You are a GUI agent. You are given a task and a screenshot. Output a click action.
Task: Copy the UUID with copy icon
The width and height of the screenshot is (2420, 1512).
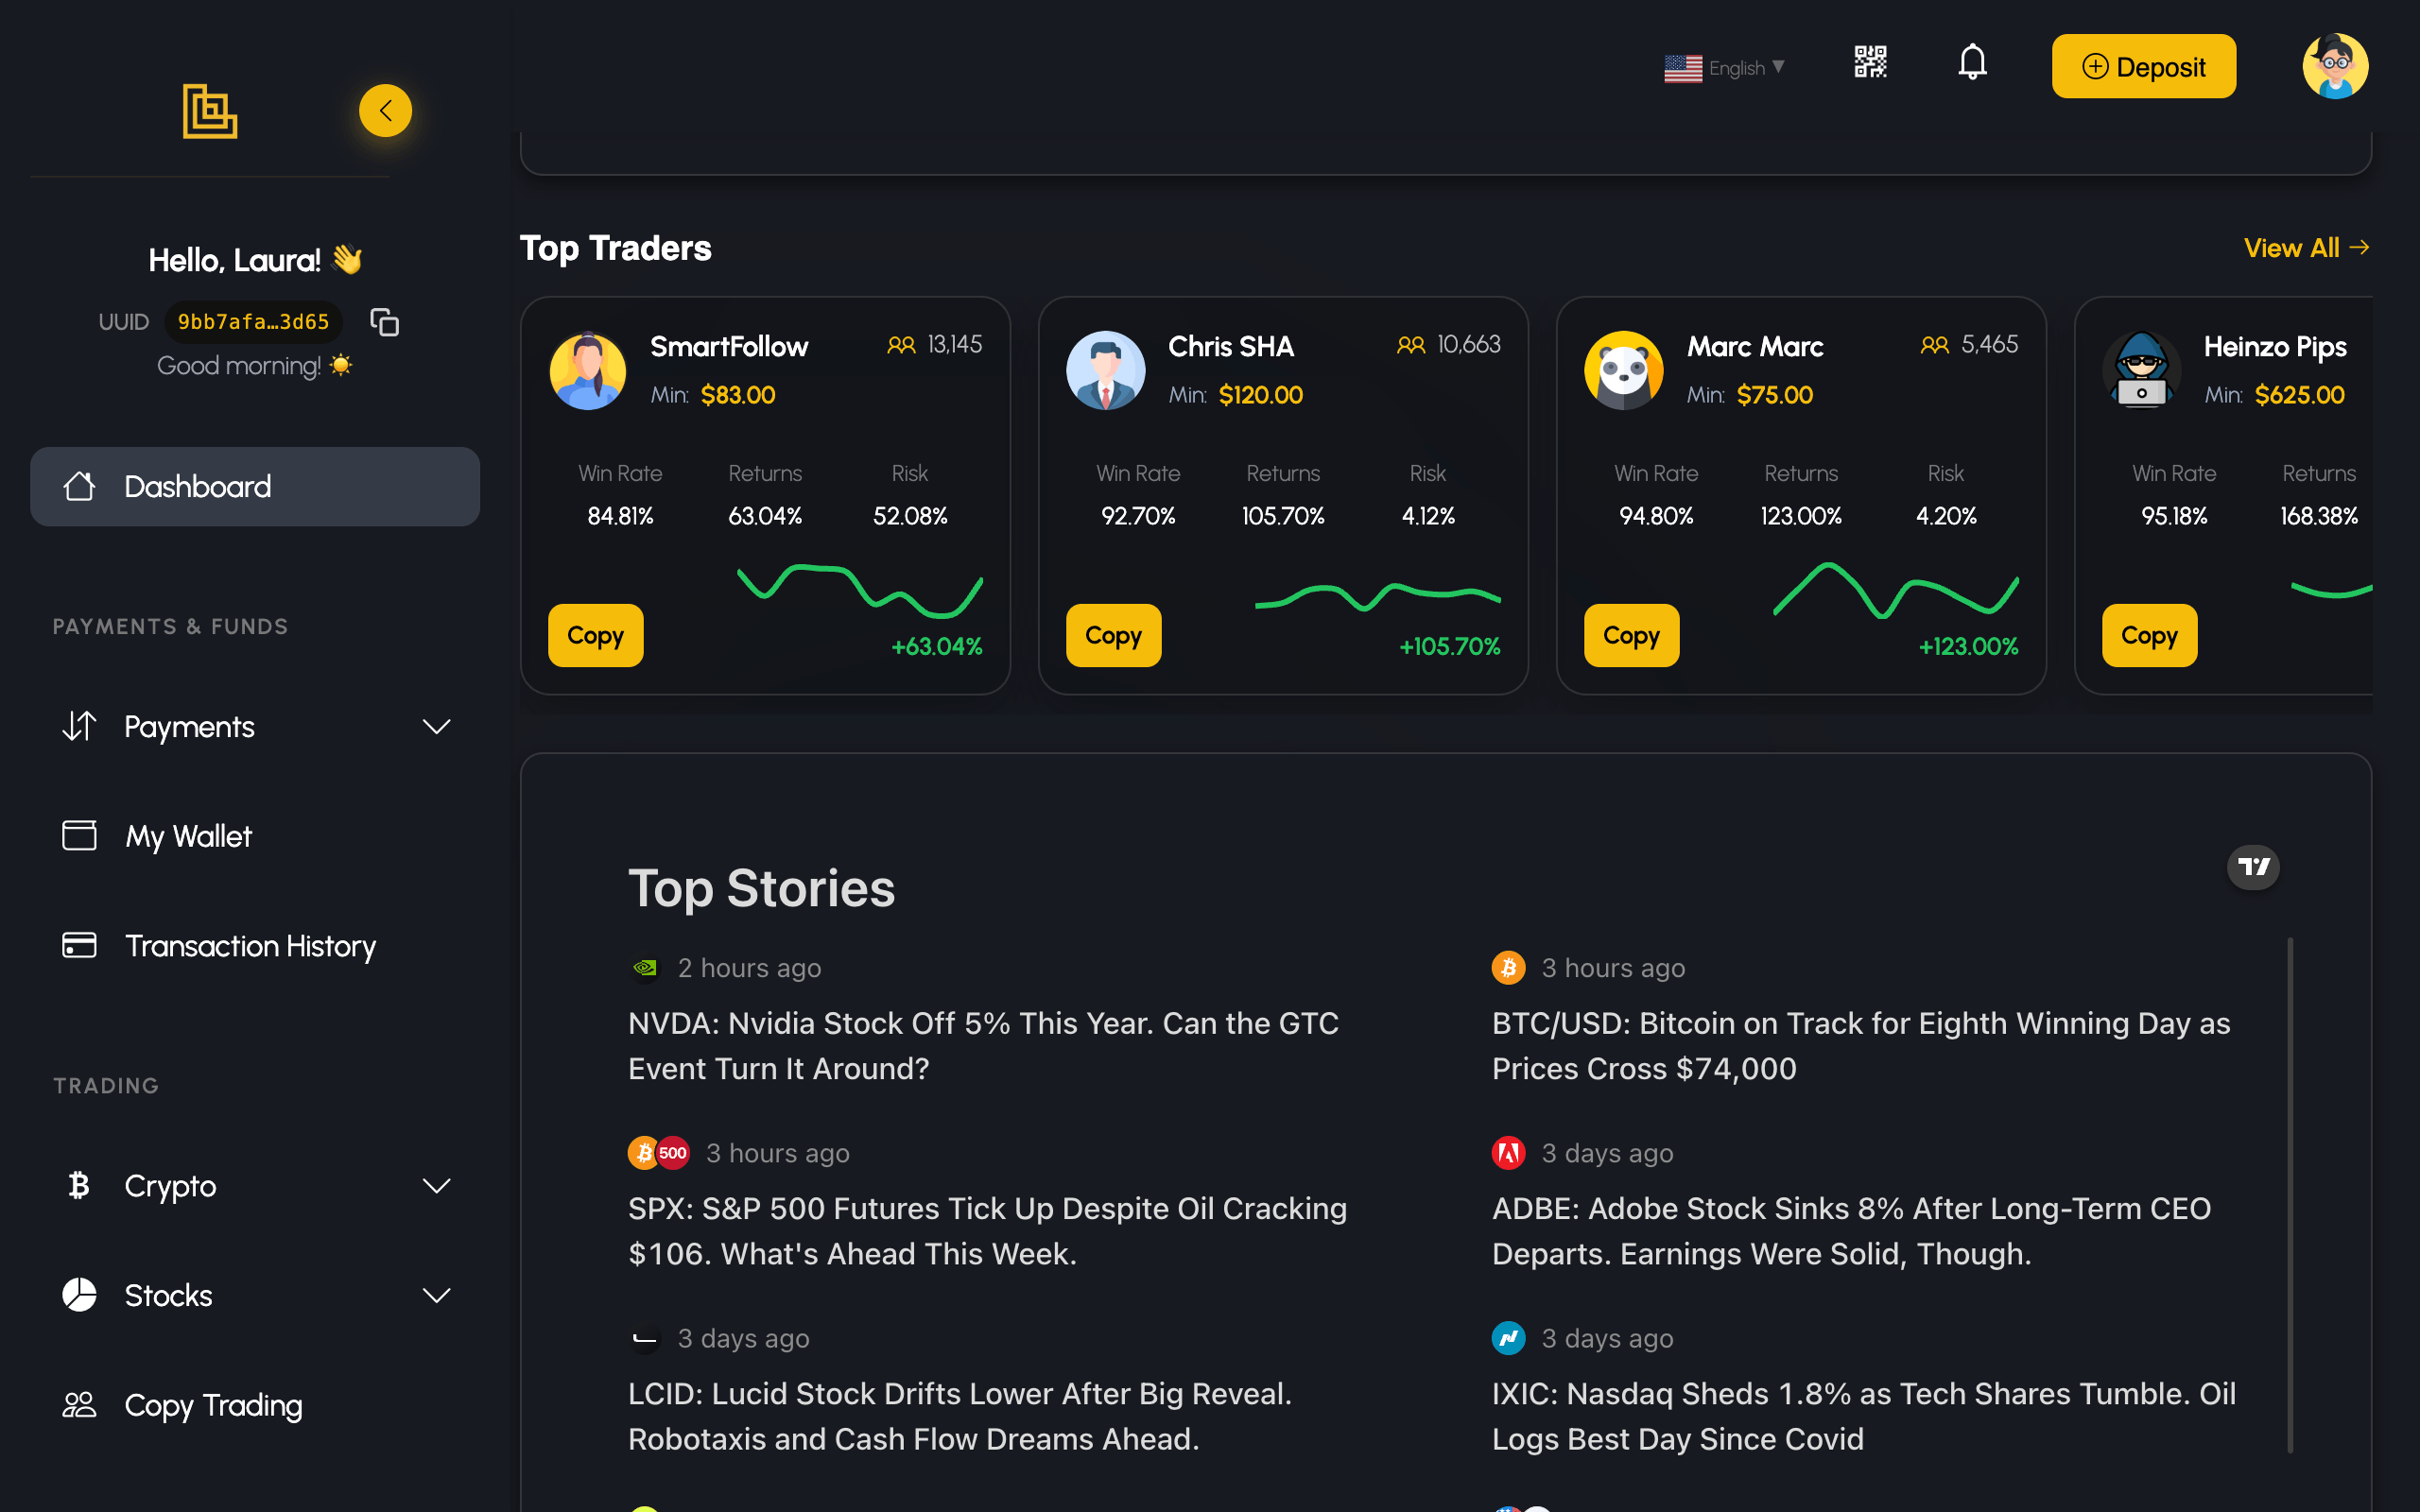(384, 322)
